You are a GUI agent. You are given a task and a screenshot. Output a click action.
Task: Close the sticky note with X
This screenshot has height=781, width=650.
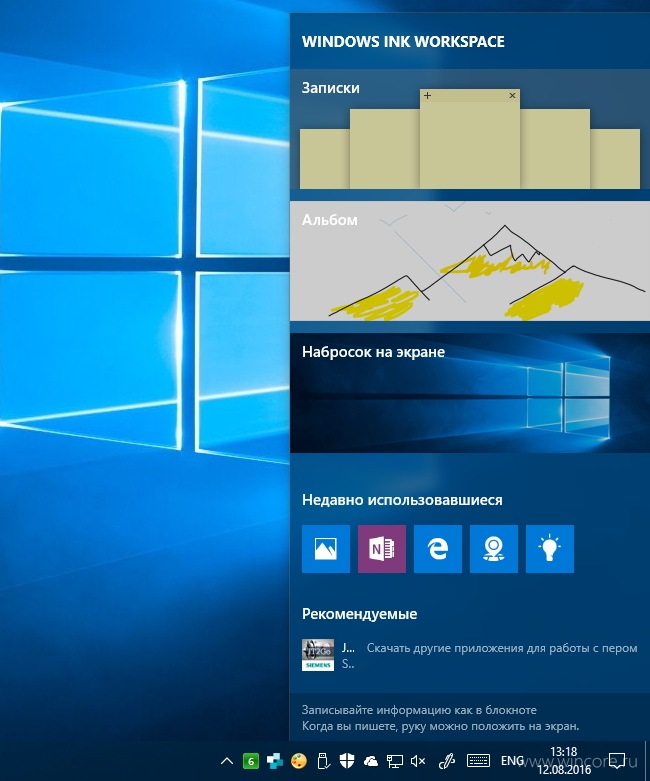pyautogui.click(x=512, y=95)
